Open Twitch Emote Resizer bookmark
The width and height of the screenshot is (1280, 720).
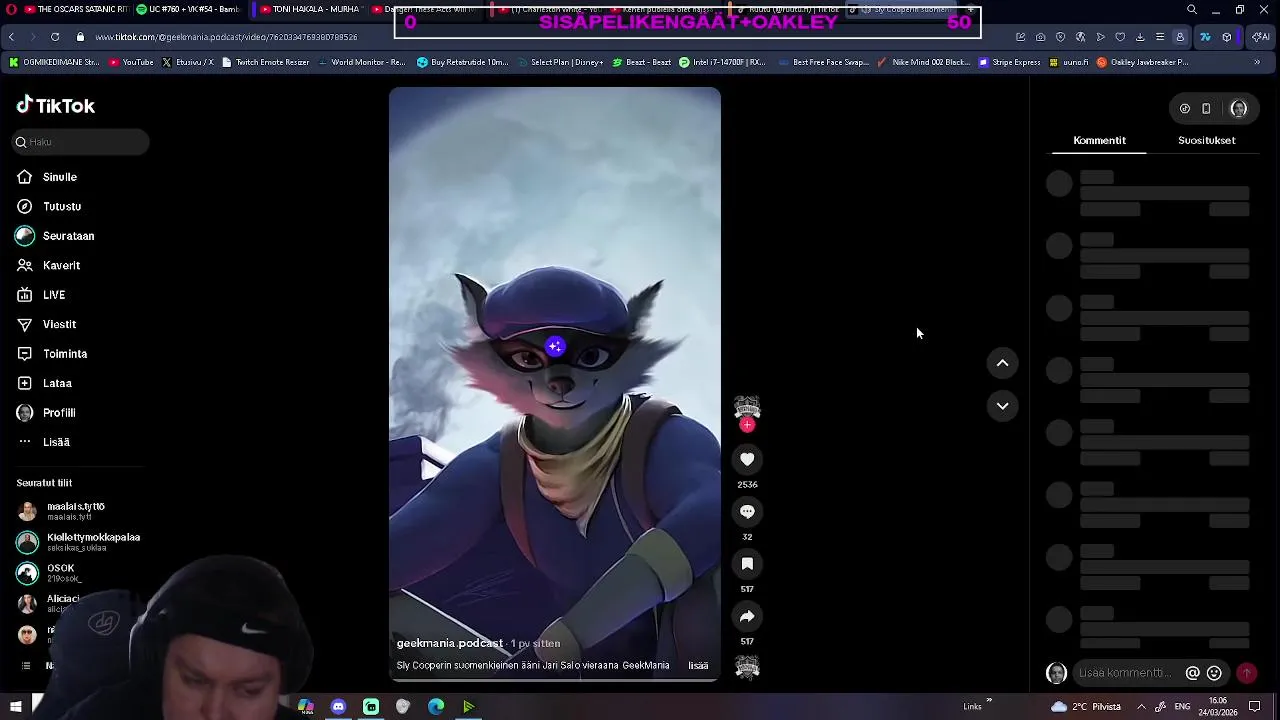265,62
